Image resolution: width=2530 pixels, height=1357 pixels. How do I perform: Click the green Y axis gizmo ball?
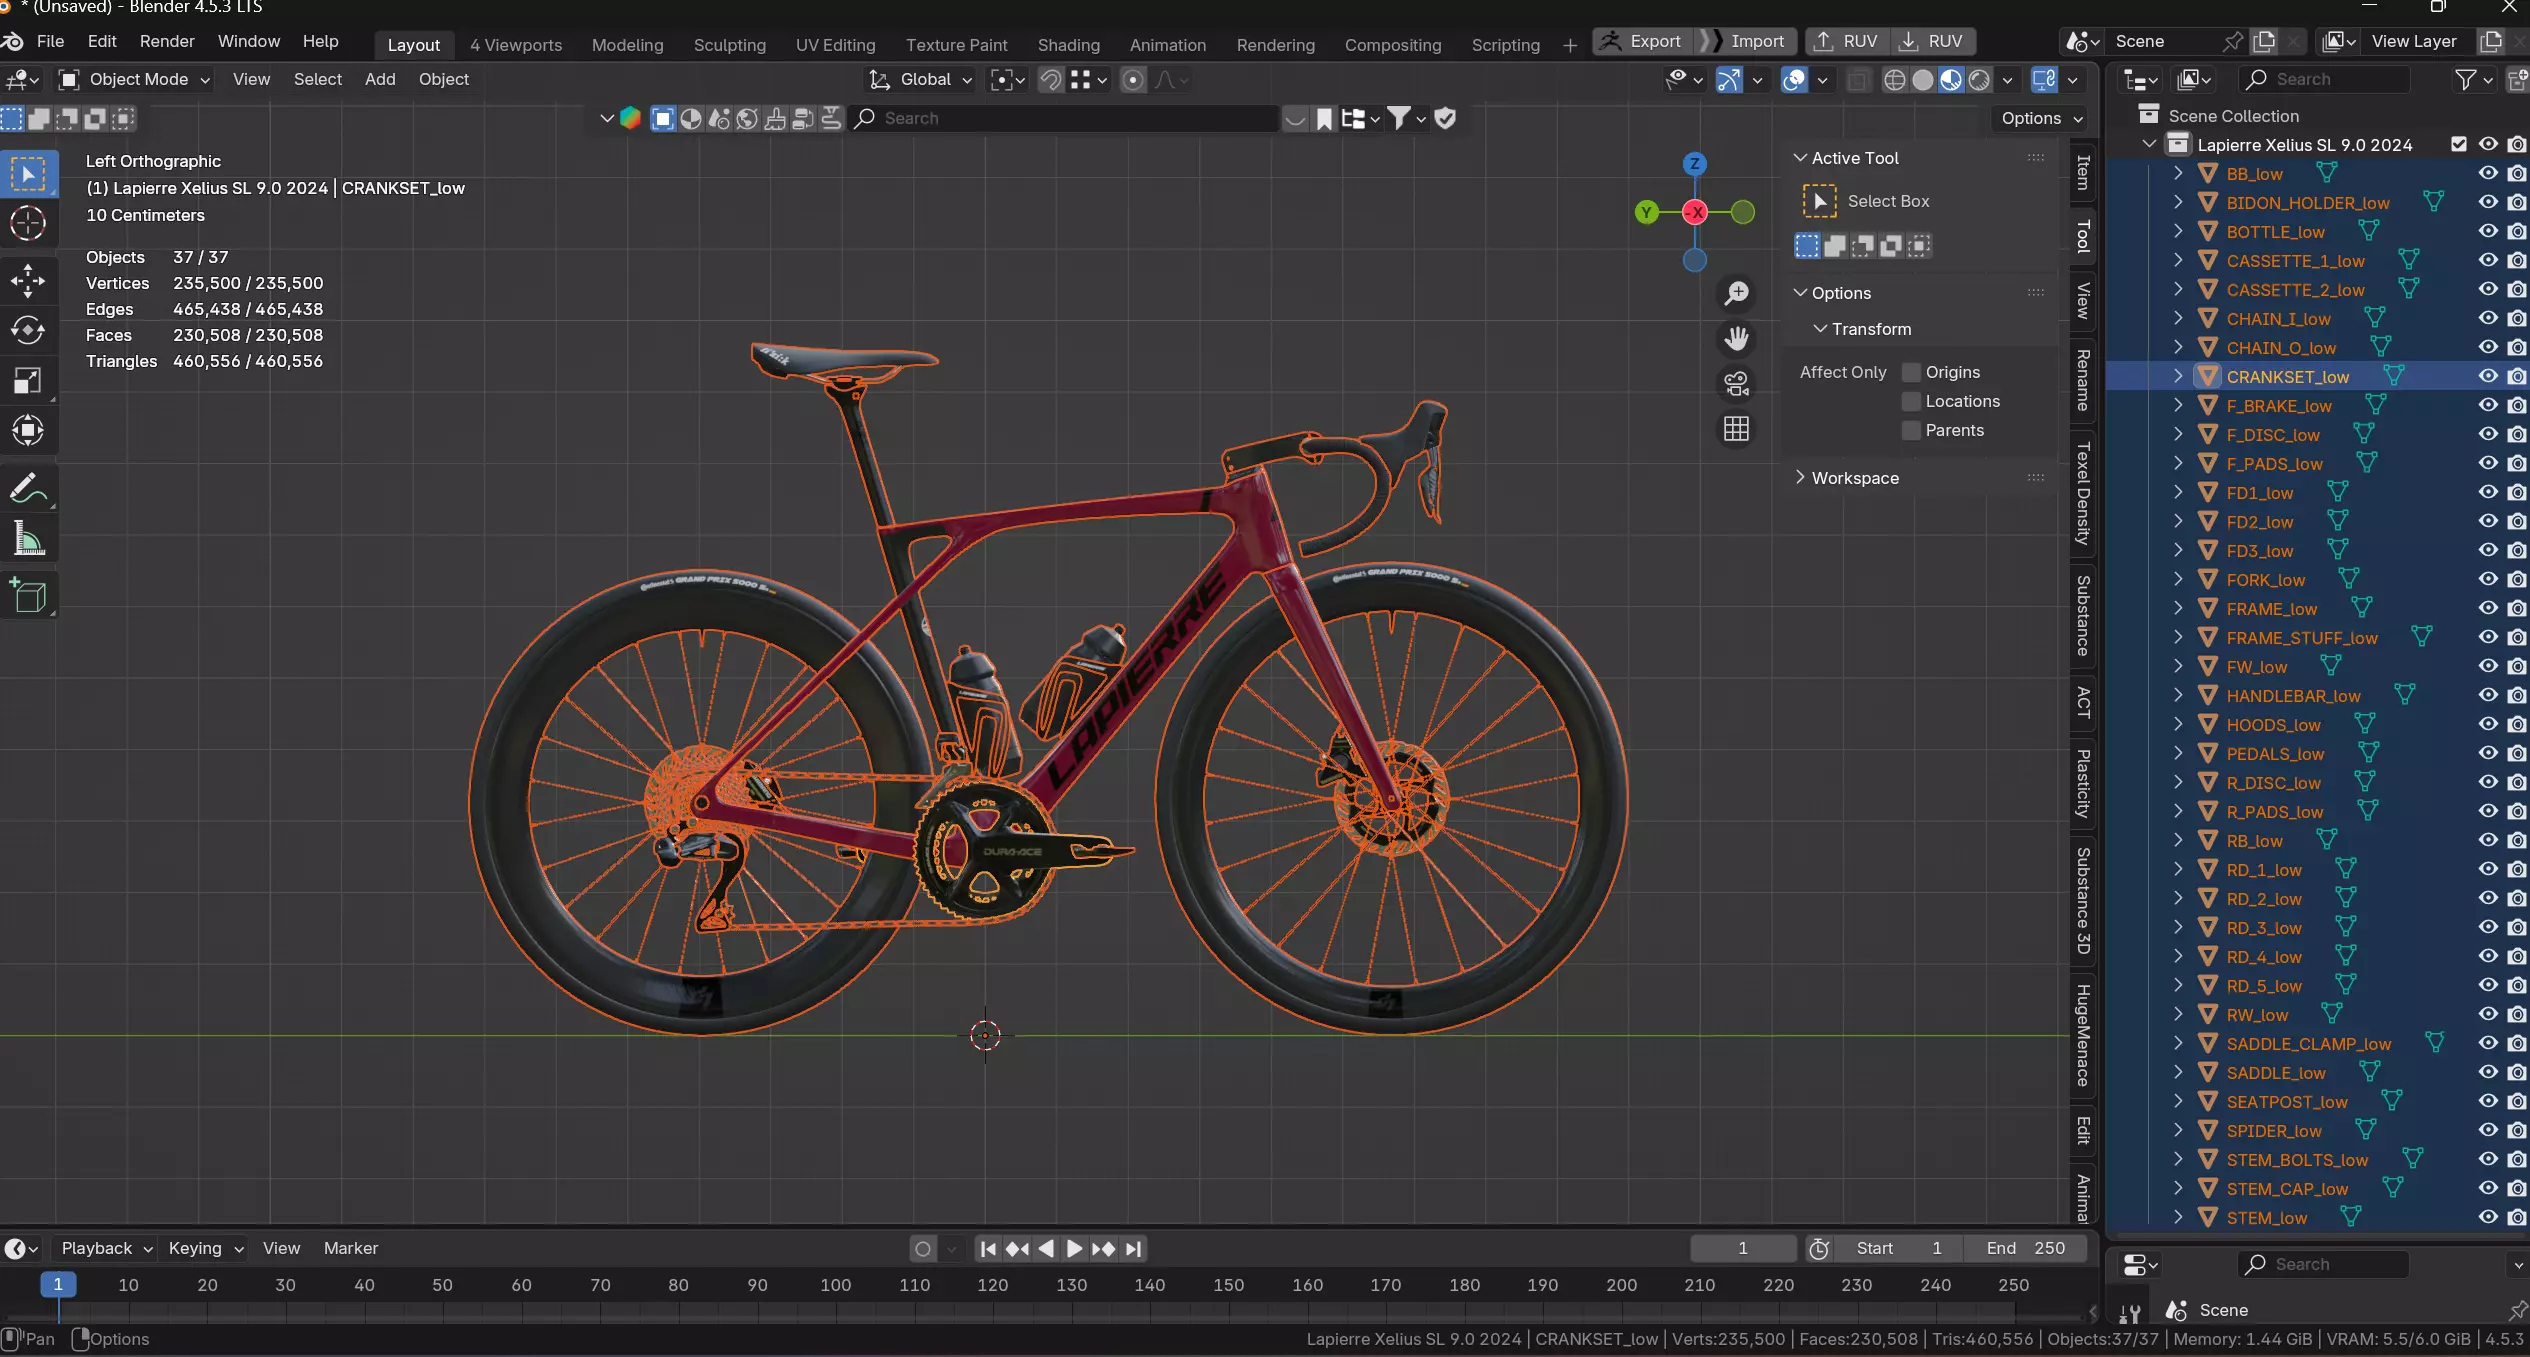(x=1646, y=212)
